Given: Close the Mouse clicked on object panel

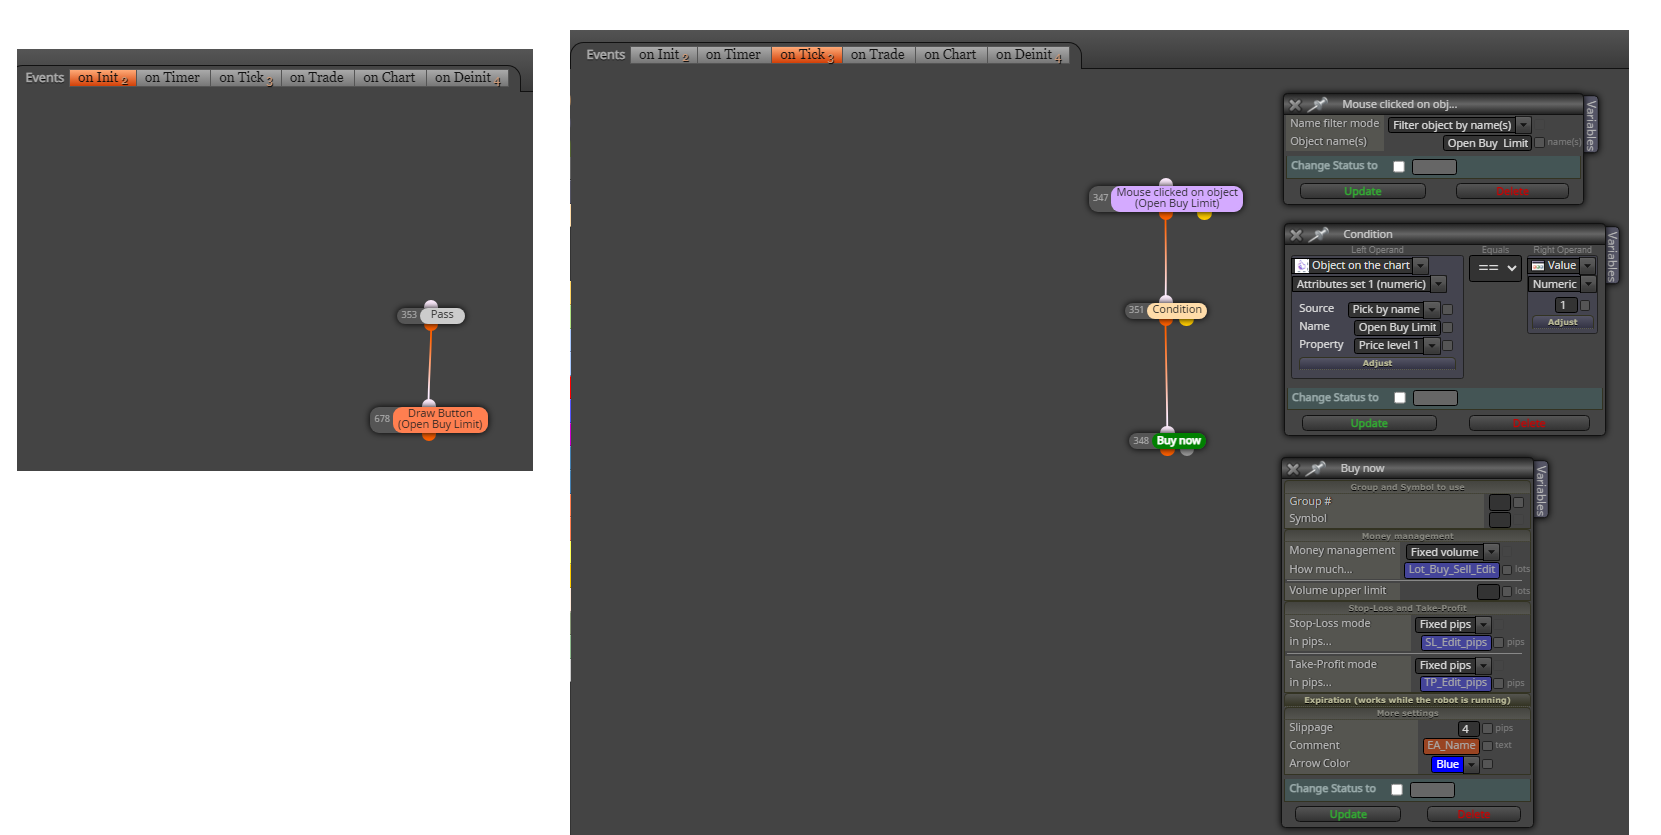Looking at the screenshot, I should [1295, 105].
